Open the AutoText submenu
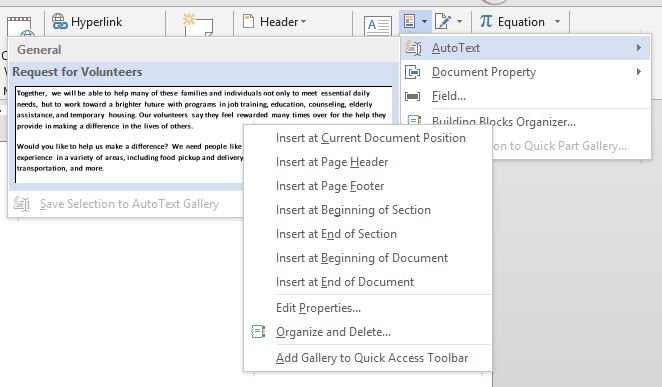662x387 pixels. (x=525, y=48)
